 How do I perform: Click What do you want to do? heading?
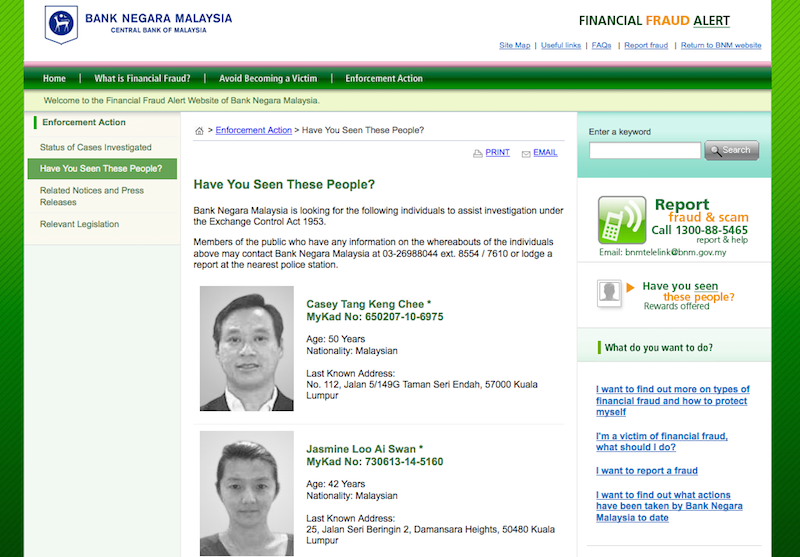click(659, 348)
